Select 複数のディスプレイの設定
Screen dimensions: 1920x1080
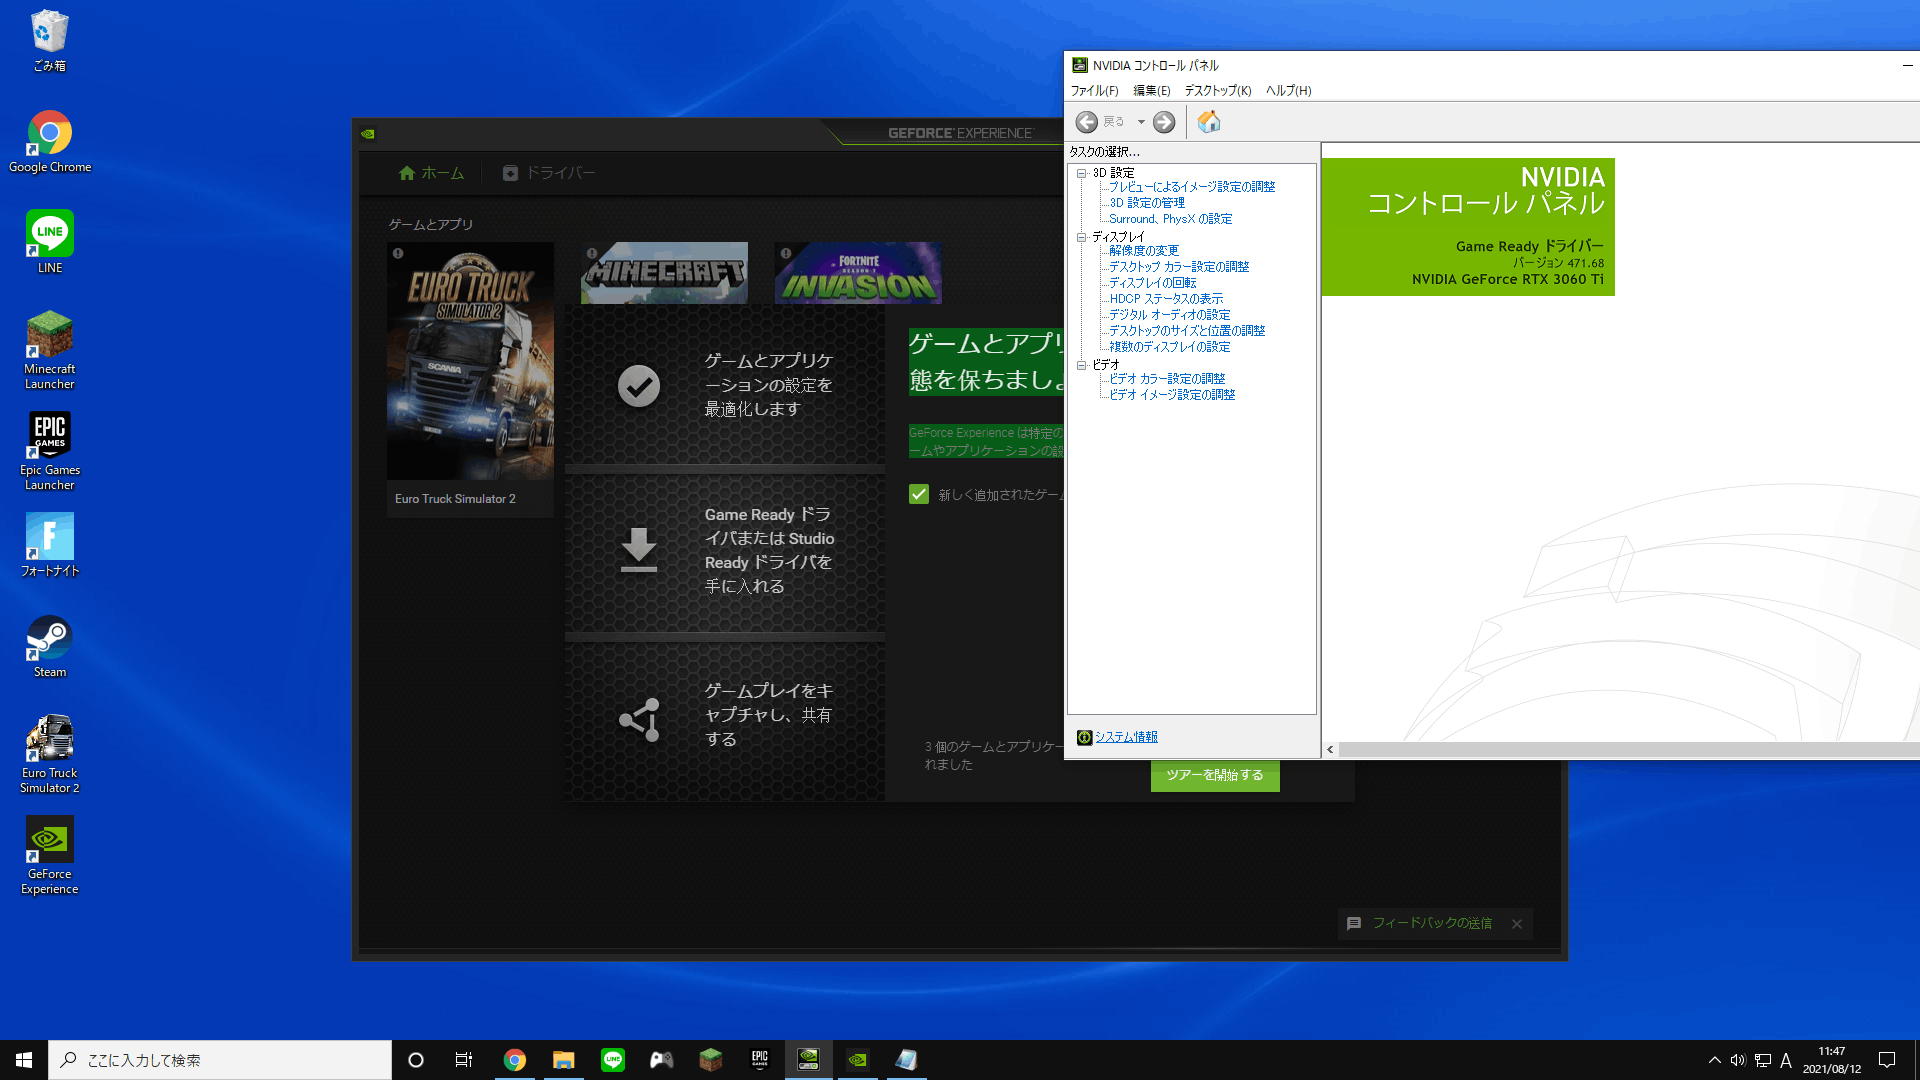click(x=1170, y=347)
